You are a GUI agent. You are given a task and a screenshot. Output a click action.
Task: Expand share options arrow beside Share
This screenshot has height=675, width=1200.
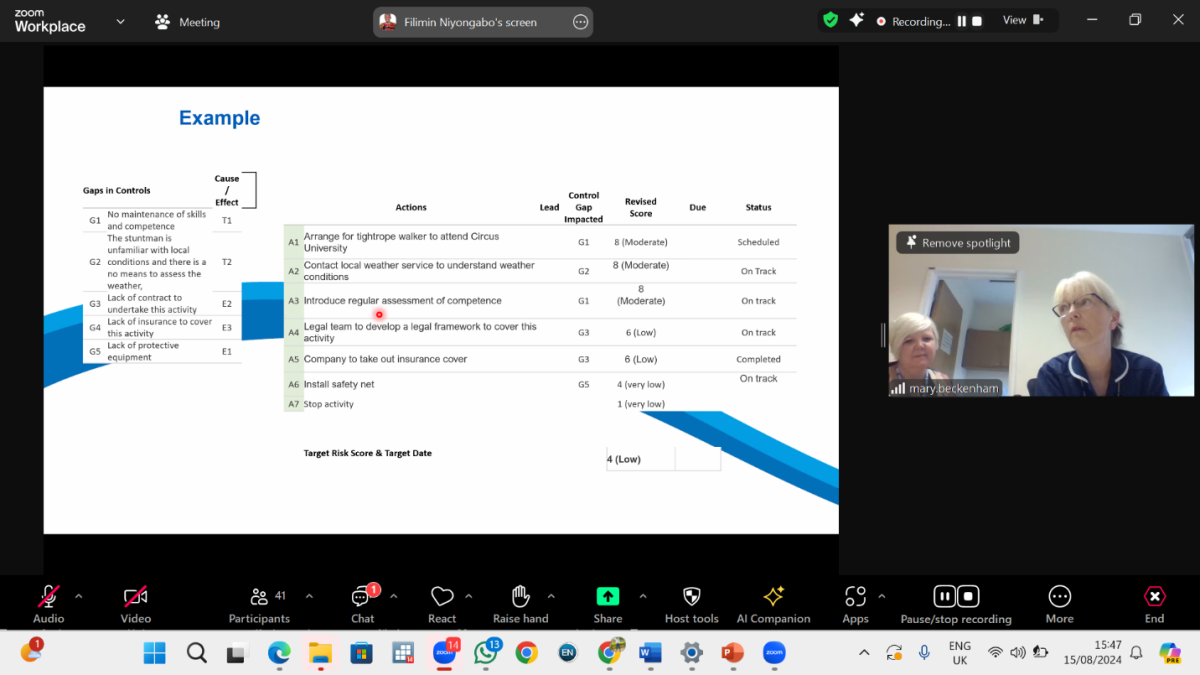[642, 596]
